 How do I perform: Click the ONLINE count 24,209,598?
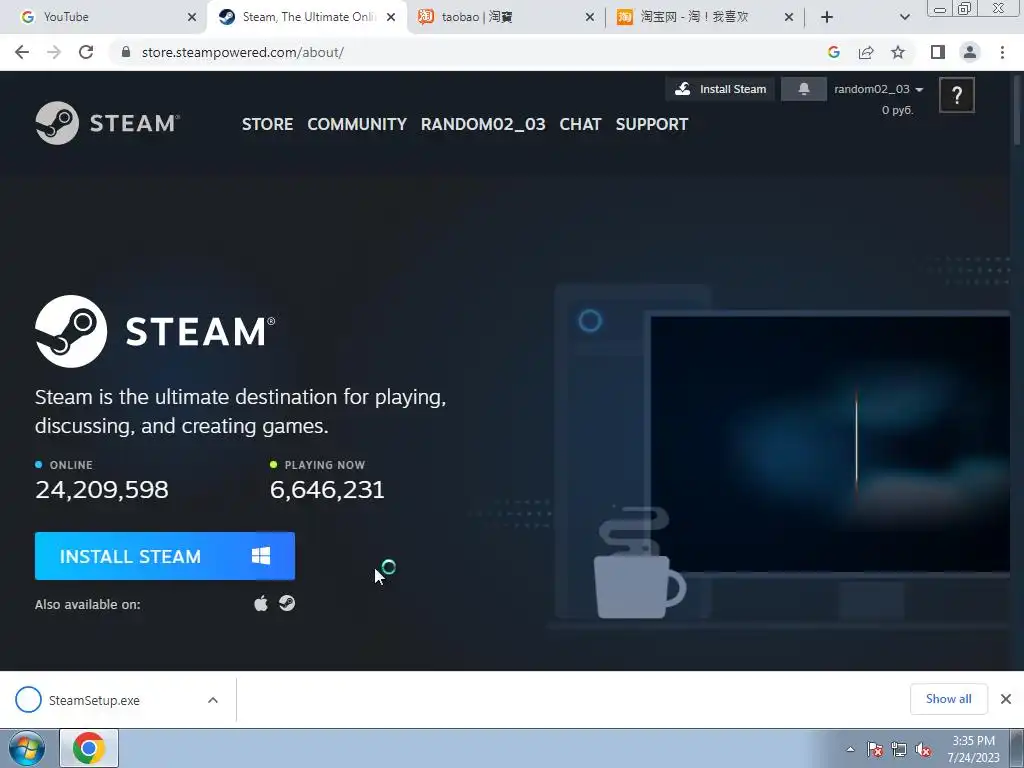[x=102, y=489]
